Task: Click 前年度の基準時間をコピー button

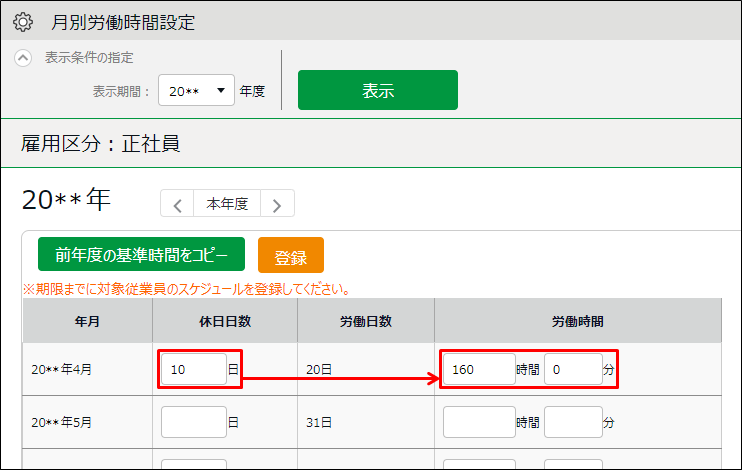Action: tap(141, 254)
